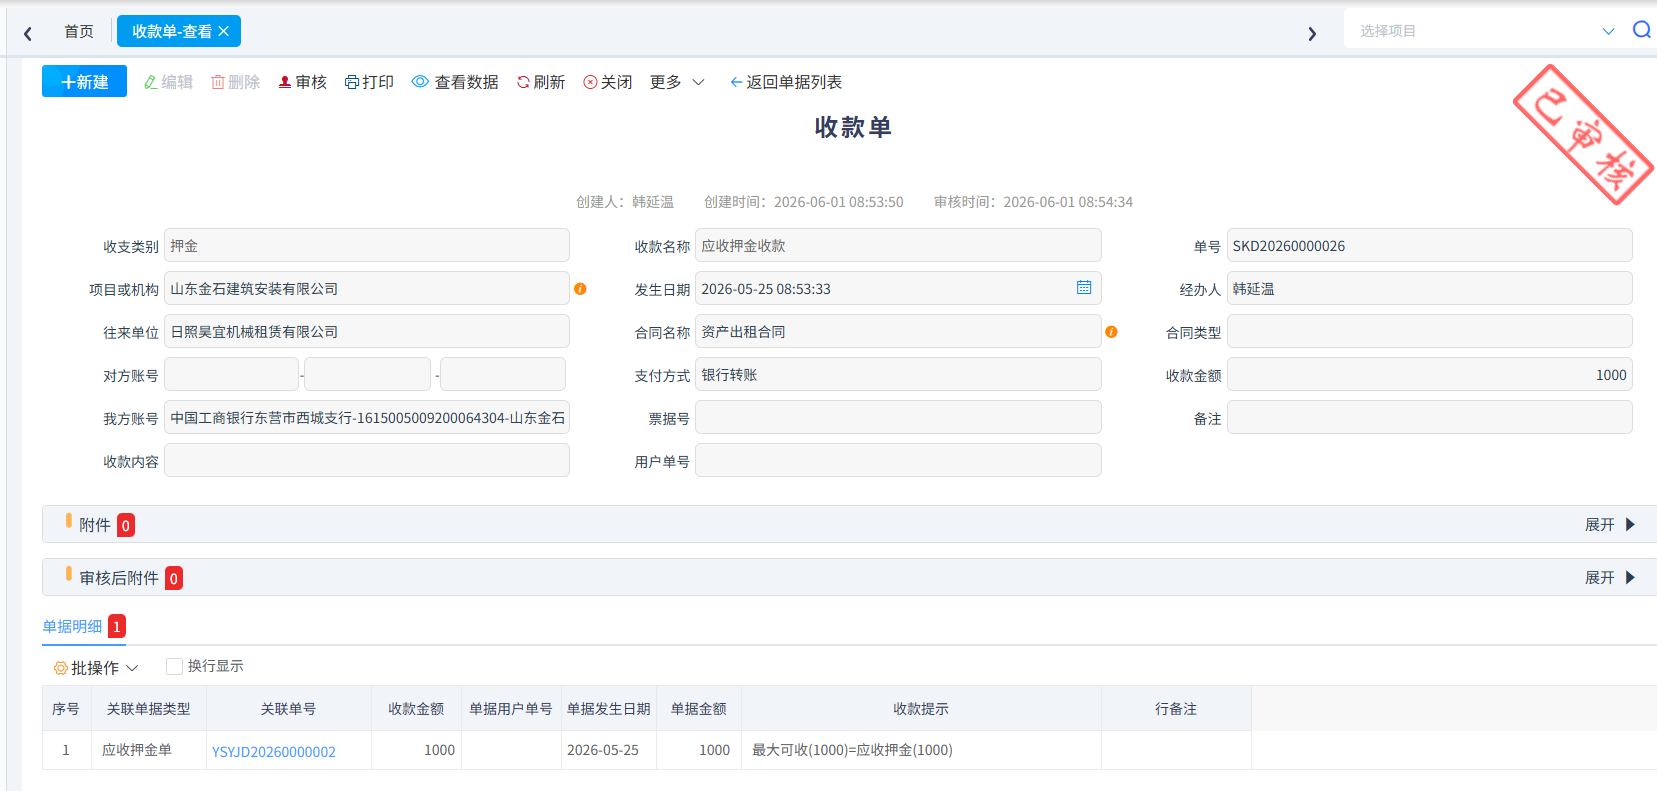Click the 刷新 refresh icon

(523, 82)
